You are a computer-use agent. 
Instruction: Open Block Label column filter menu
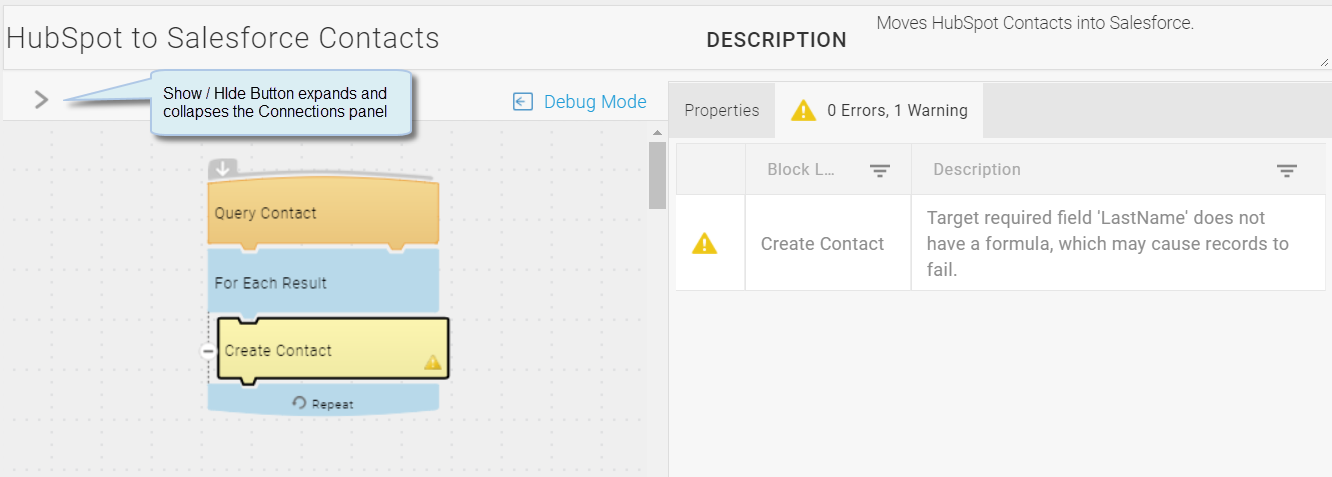pos(879,171)
